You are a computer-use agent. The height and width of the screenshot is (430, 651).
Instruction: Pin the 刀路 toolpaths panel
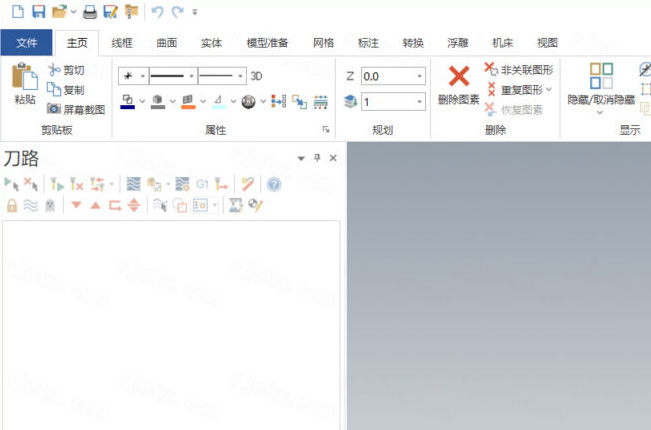coord(317,158)
